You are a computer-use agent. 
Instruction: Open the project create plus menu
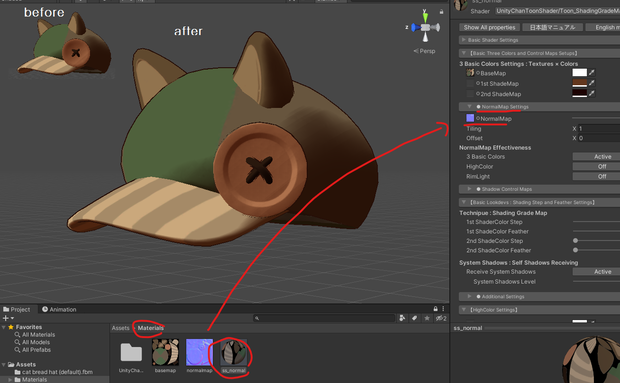tap(8, 318)
